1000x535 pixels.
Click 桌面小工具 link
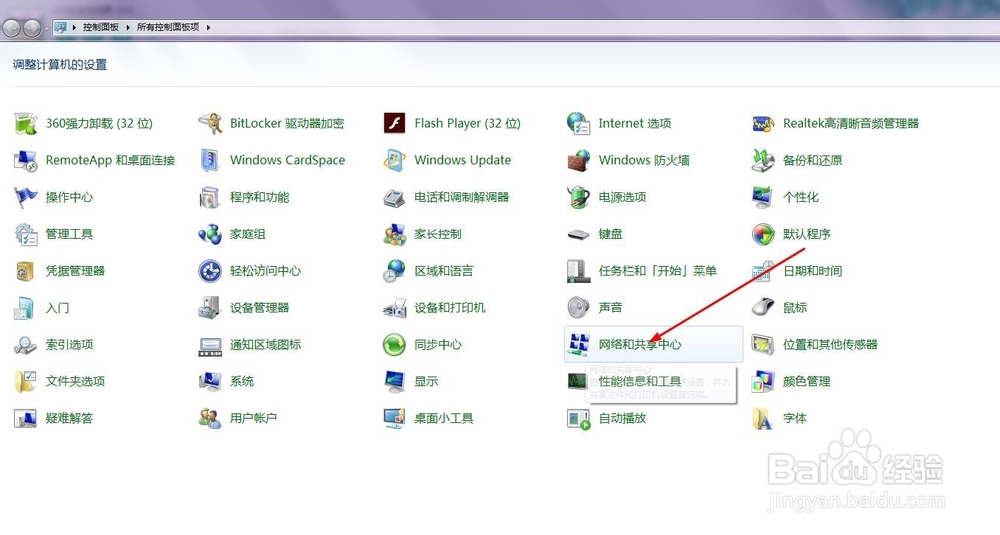tap(444, 418)
